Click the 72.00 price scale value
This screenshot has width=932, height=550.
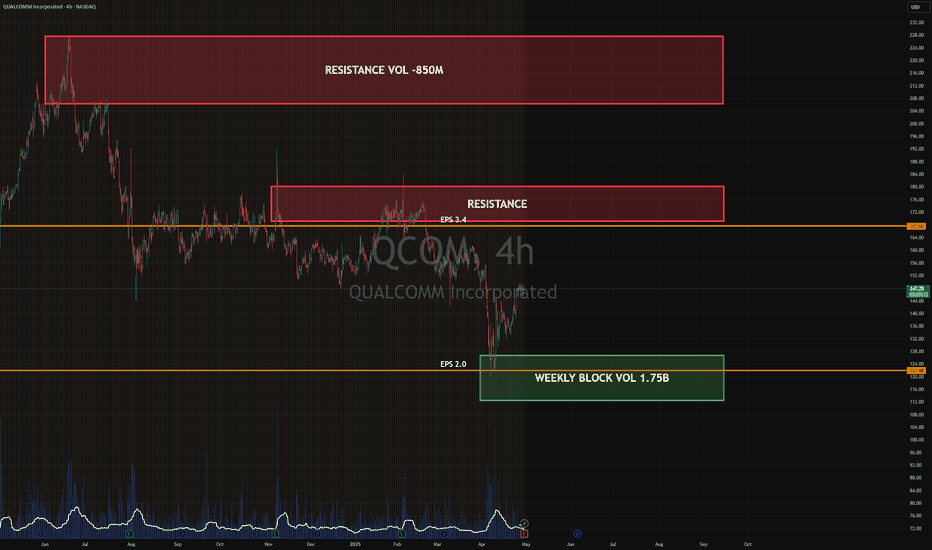[916, 528]
